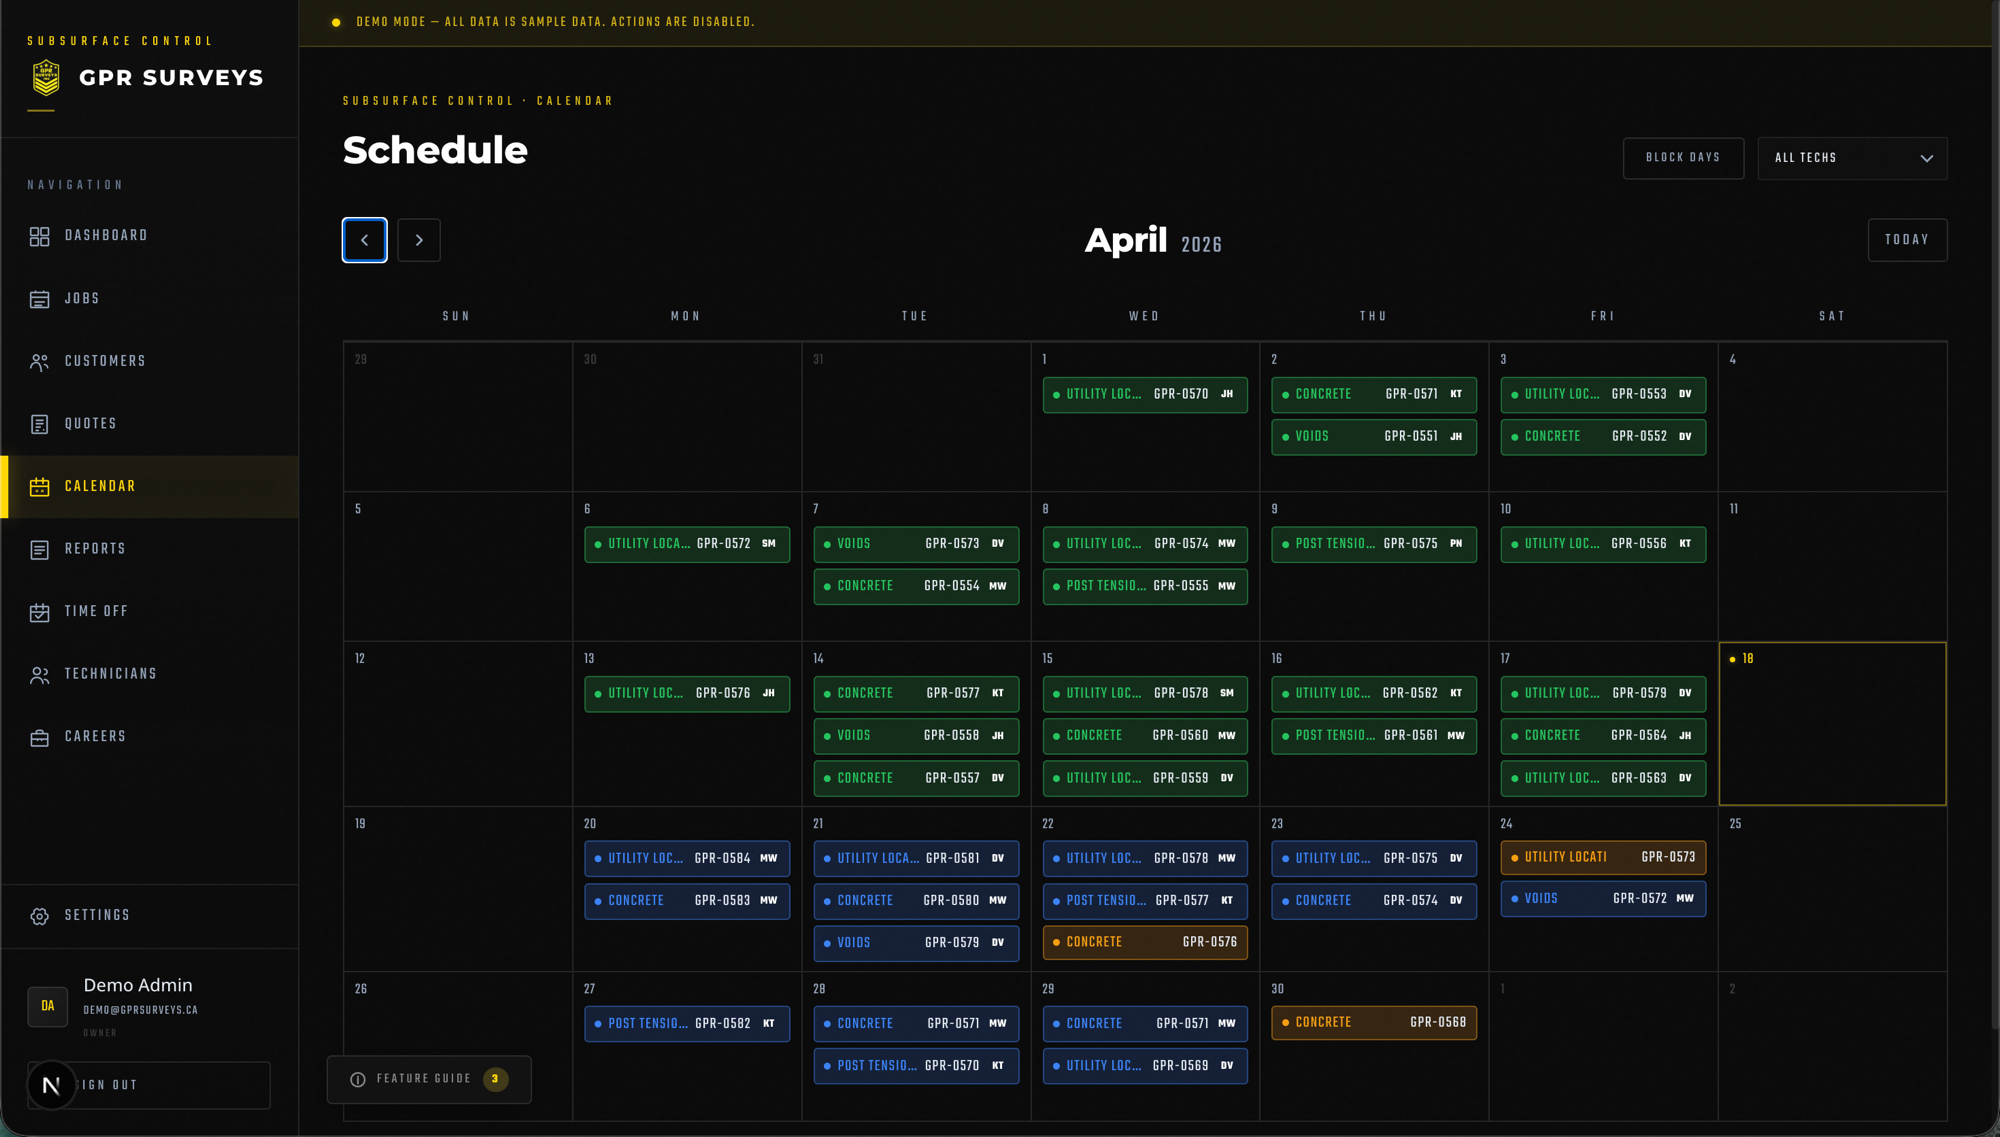2000x1137 pixels.
Task: Jump to Today button
Action: 1907,240
